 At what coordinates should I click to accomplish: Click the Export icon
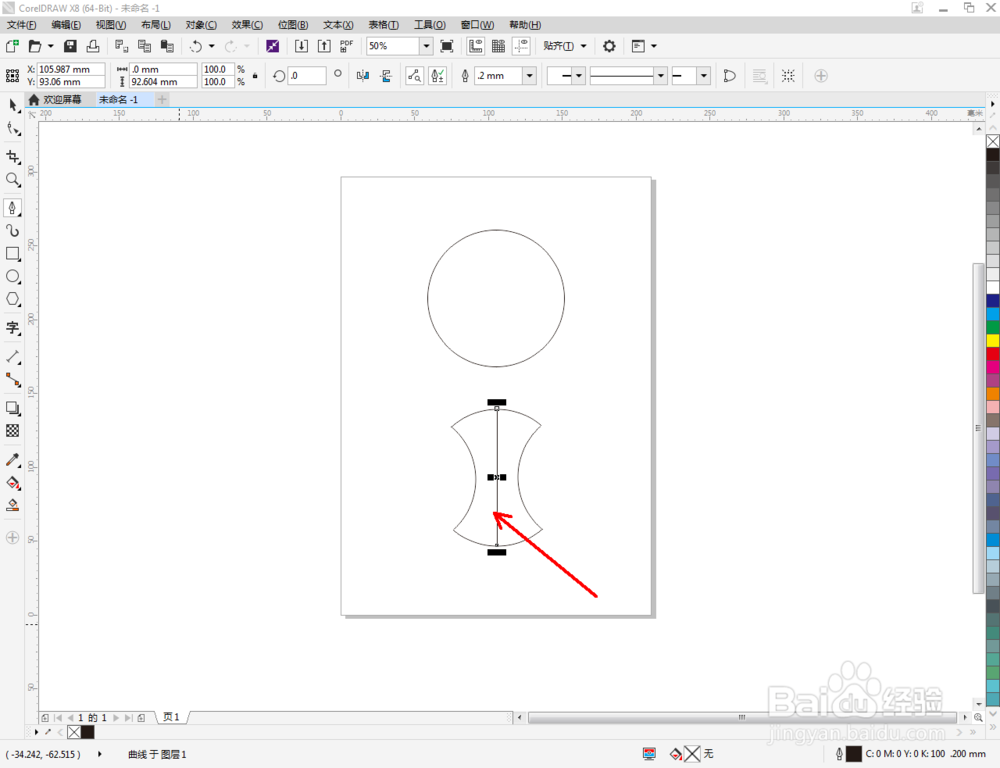click(x=324, y=46)
